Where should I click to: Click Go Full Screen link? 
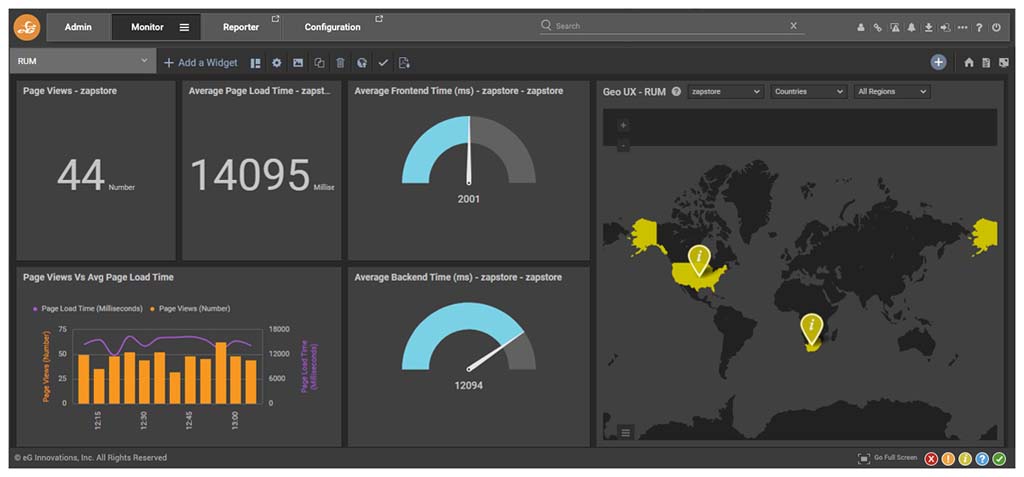tap(887, 458)
